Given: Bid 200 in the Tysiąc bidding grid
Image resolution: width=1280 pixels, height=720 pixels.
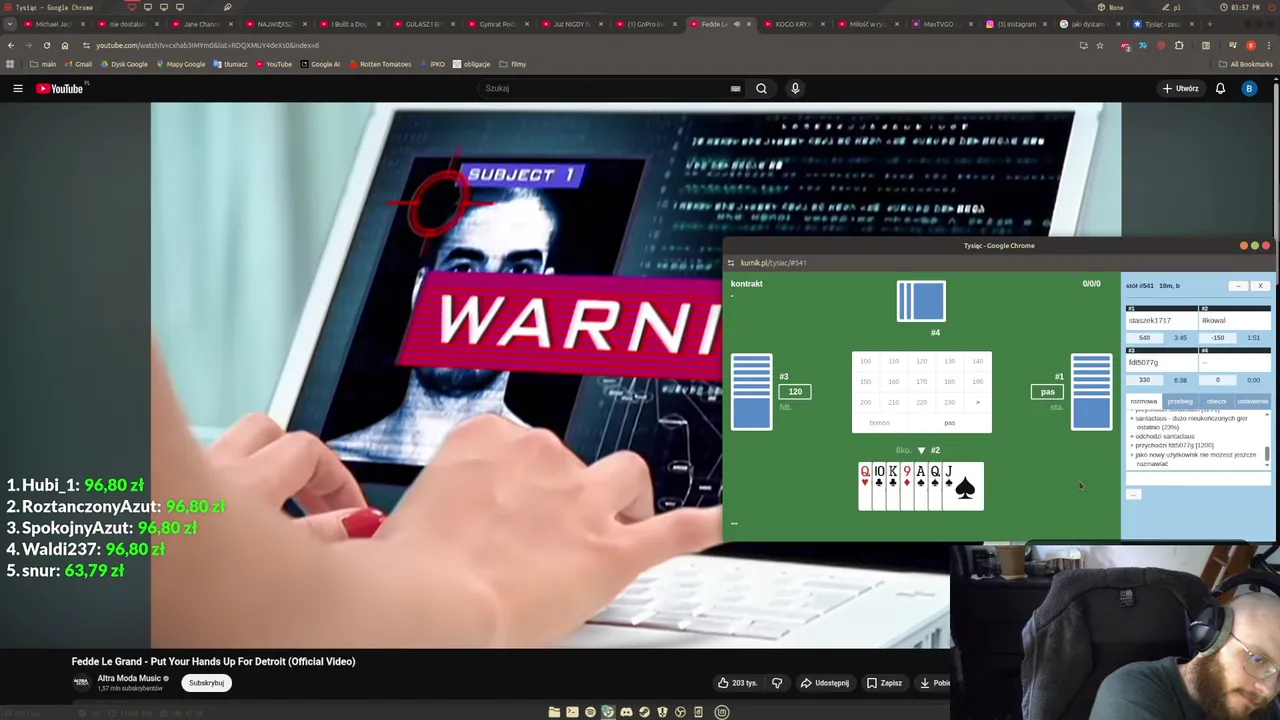Looking at the screenshot, I should click(x=865, y=402).
